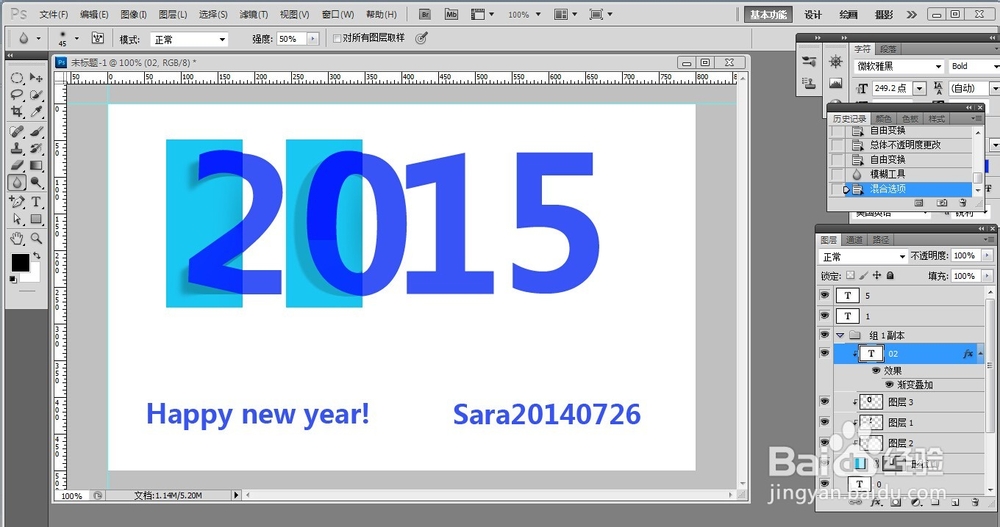The image size is (1000, 527).
Task: Open the 模式 mode dropdown set to 正常
Action: coord(189,39)
